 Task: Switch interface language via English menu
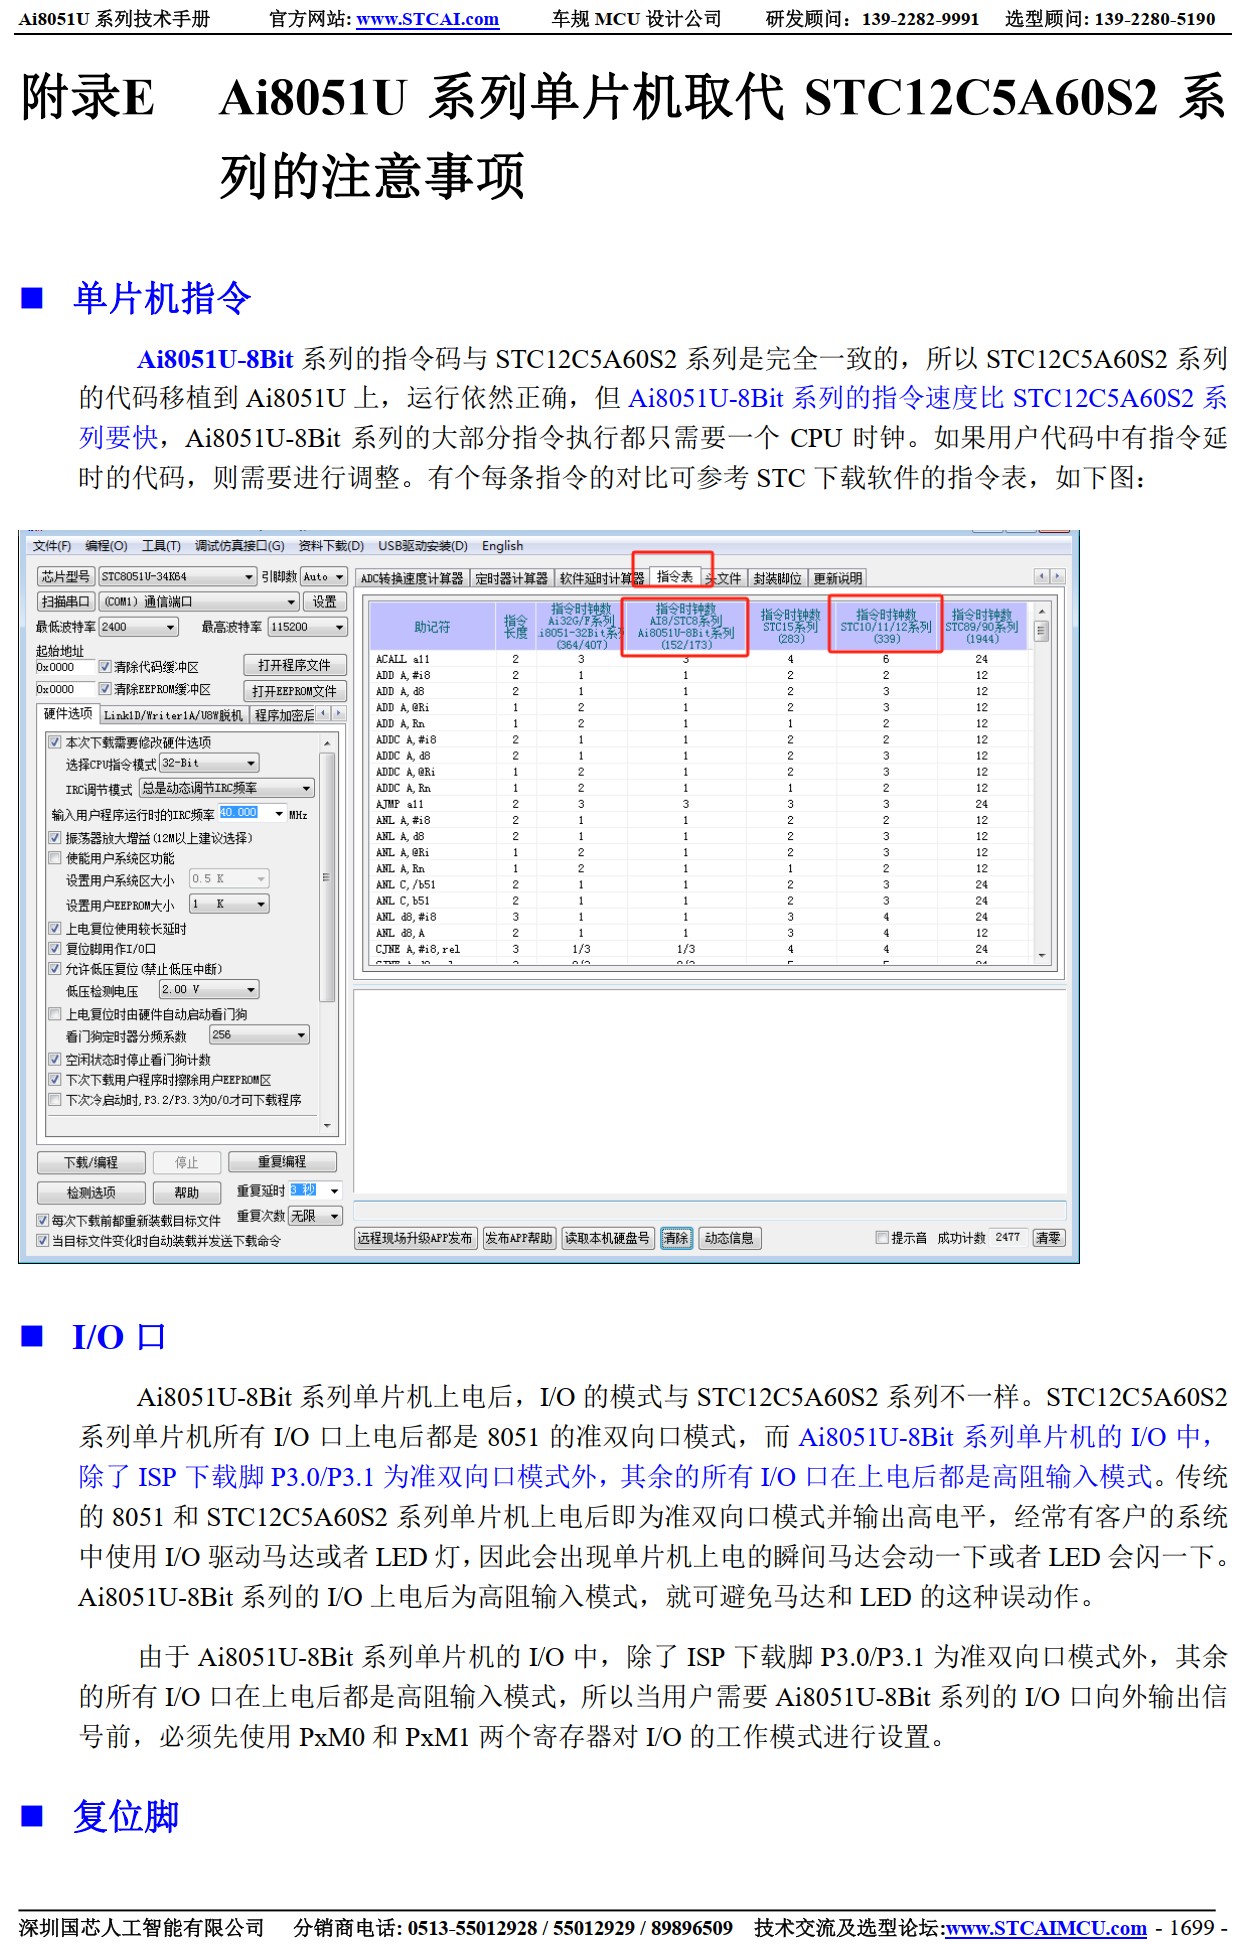click(502, 546)
